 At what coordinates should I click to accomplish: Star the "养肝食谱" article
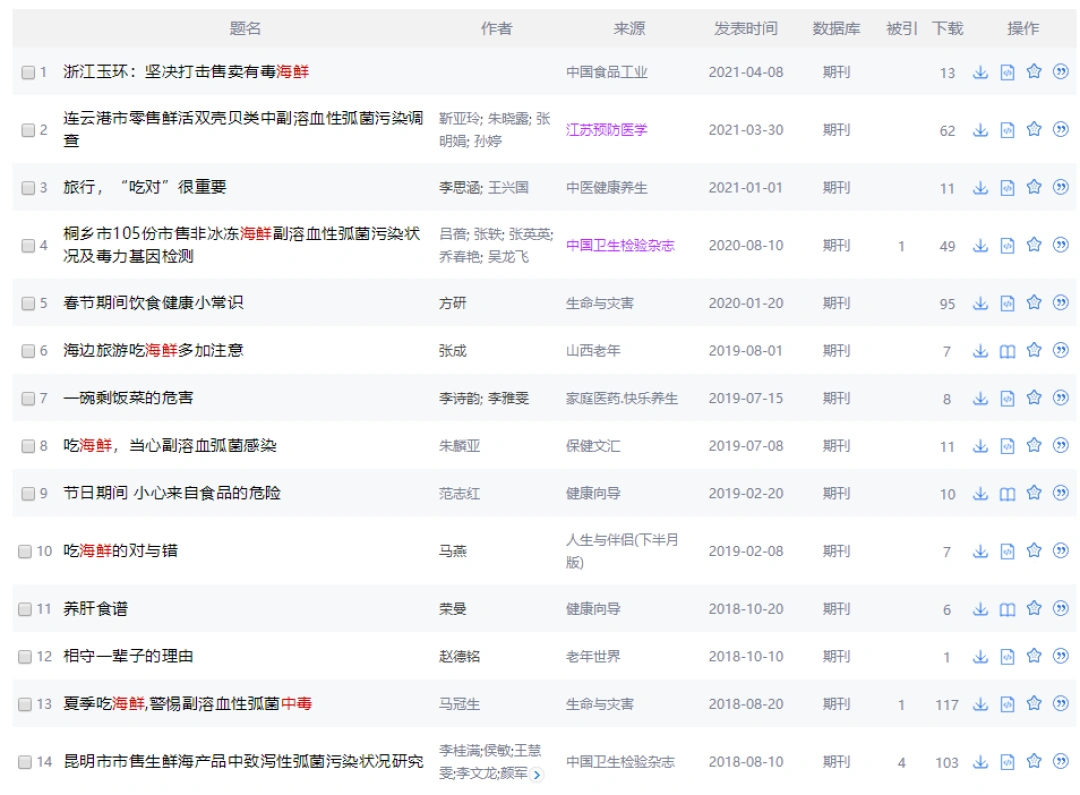(1033, 608)
